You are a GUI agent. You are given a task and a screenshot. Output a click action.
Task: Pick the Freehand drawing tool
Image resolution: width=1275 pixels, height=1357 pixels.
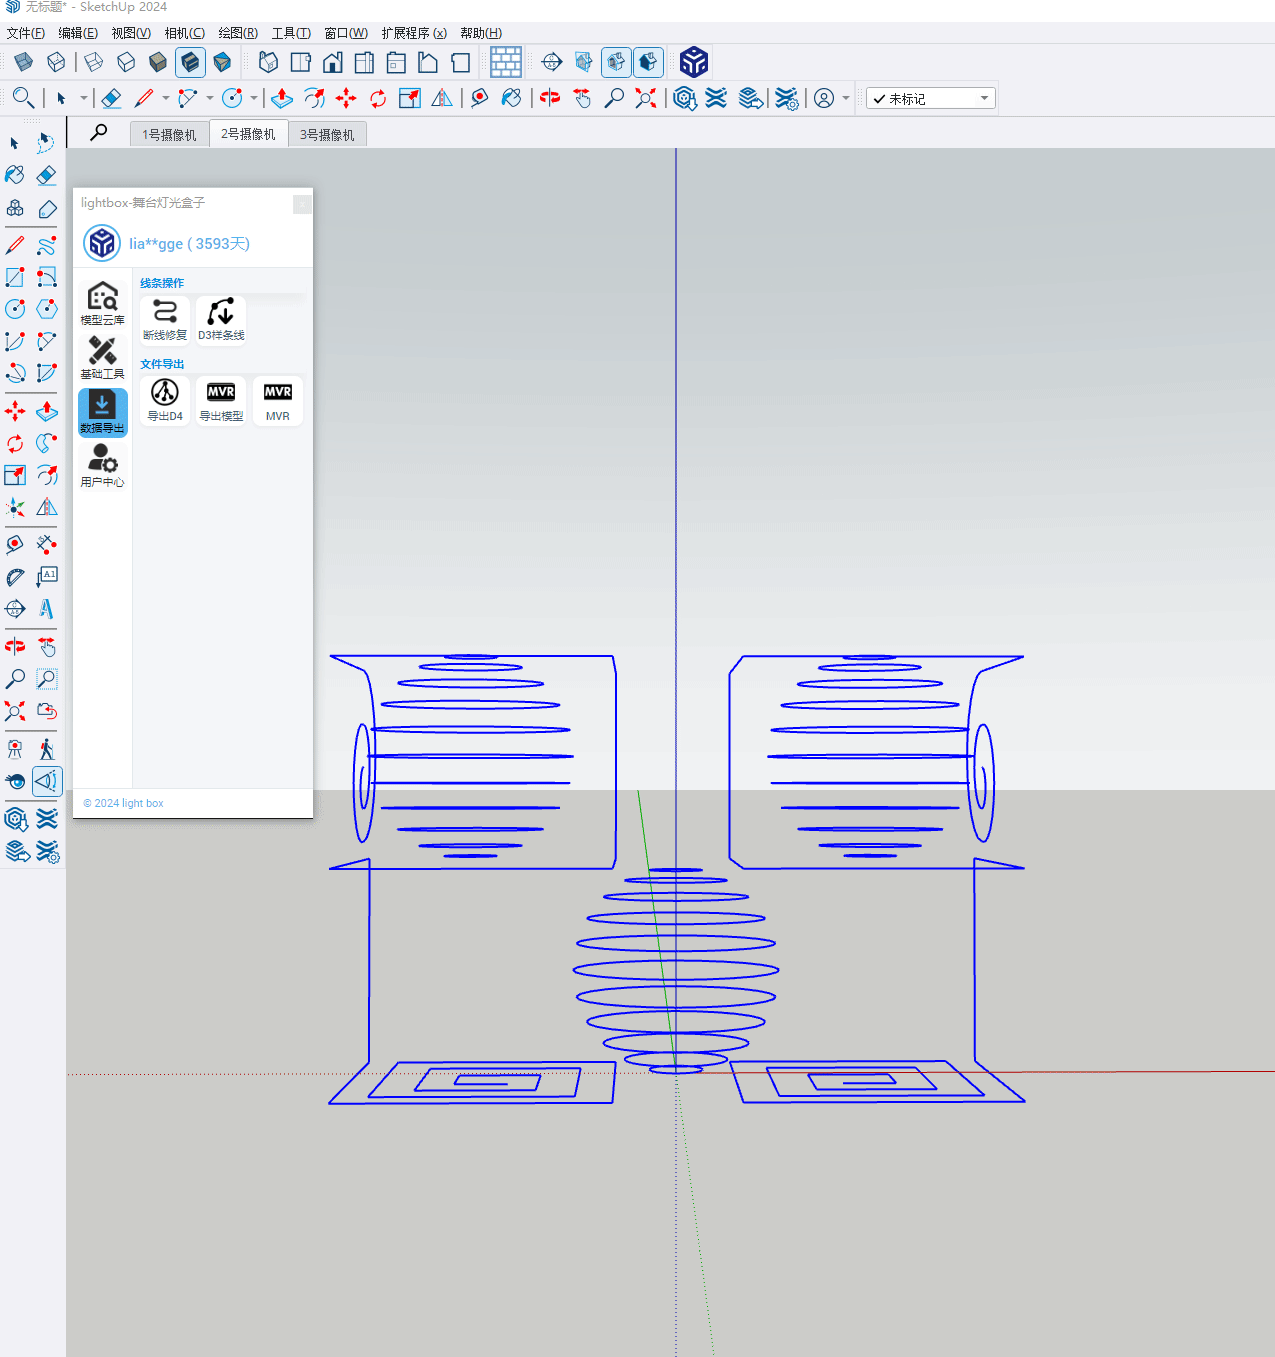click(47, 245)
